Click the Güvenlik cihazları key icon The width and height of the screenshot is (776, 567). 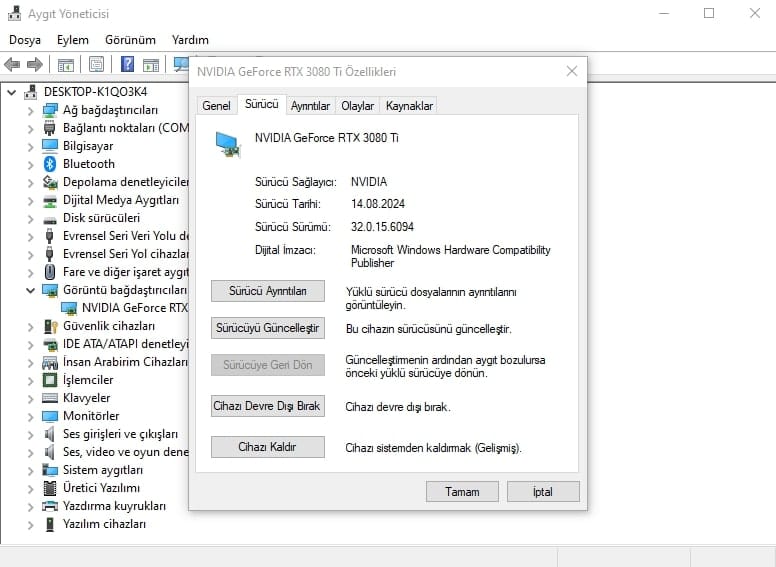(50, 326)
